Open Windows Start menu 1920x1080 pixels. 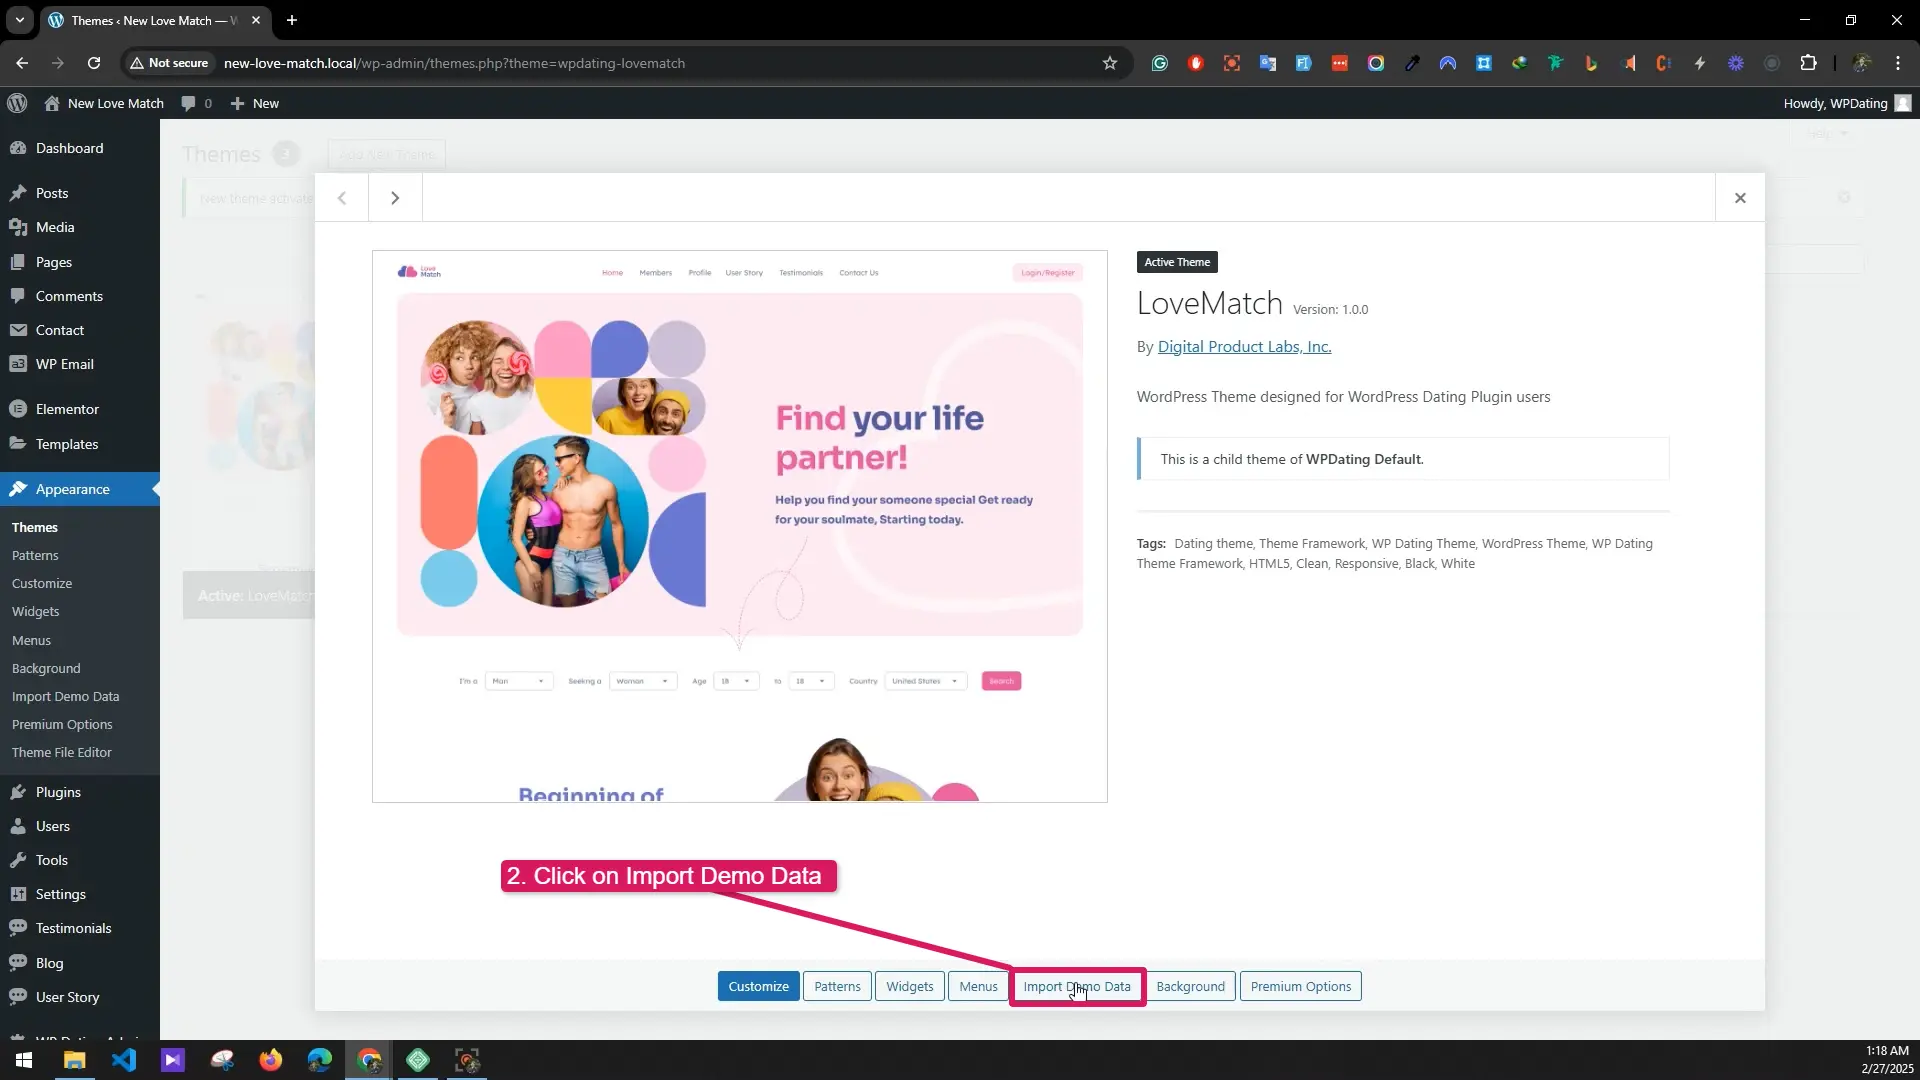[x=24, y=1060]
